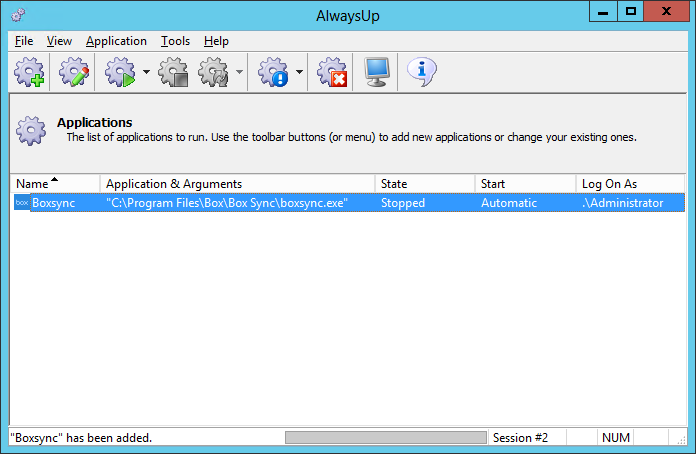The height and width of the screenshot is (454, 696).
Task: Click the Boxsync row box icon
Action: (x=22, y=203)
